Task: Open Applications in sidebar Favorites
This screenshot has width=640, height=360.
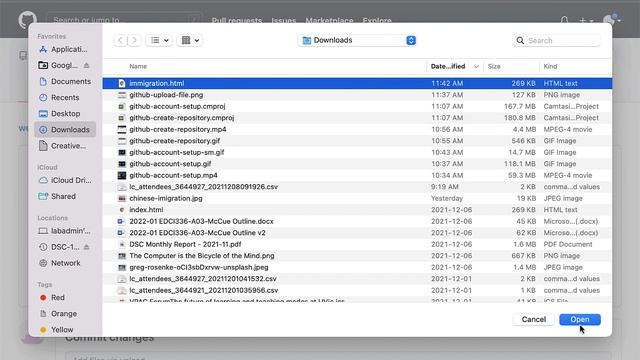Action: point(65,49)
